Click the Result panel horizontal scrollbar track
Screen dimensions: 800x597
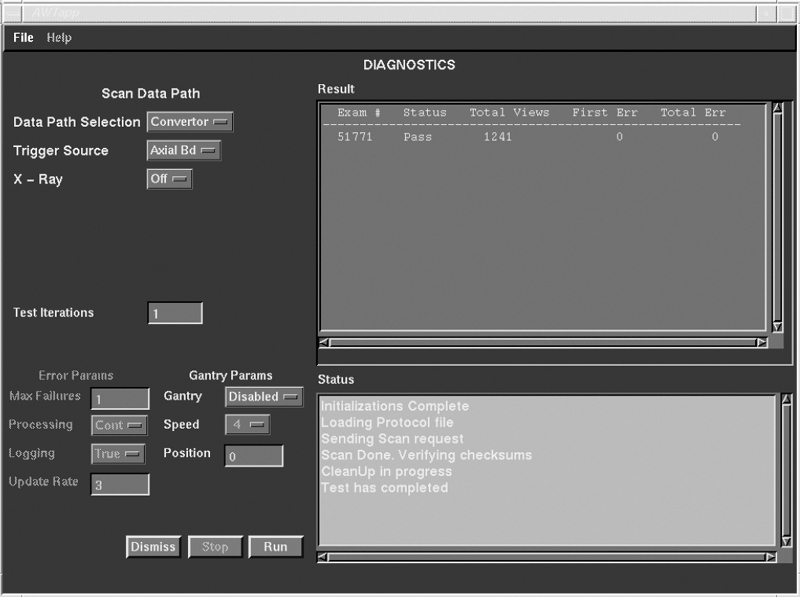tap(540, 342)
